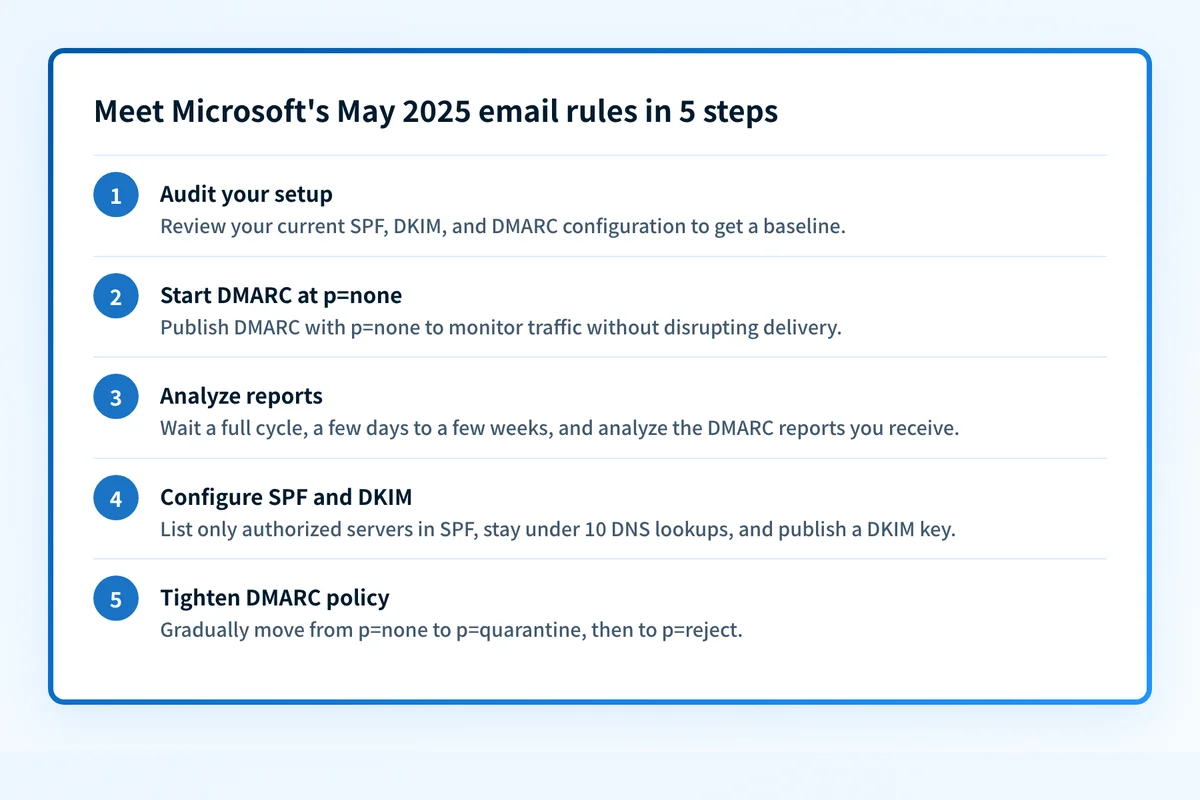The height and width of the screenshot is (800, 1200).
Task: Select the "Audit your setup" title
Action: [x=246, y=194]
